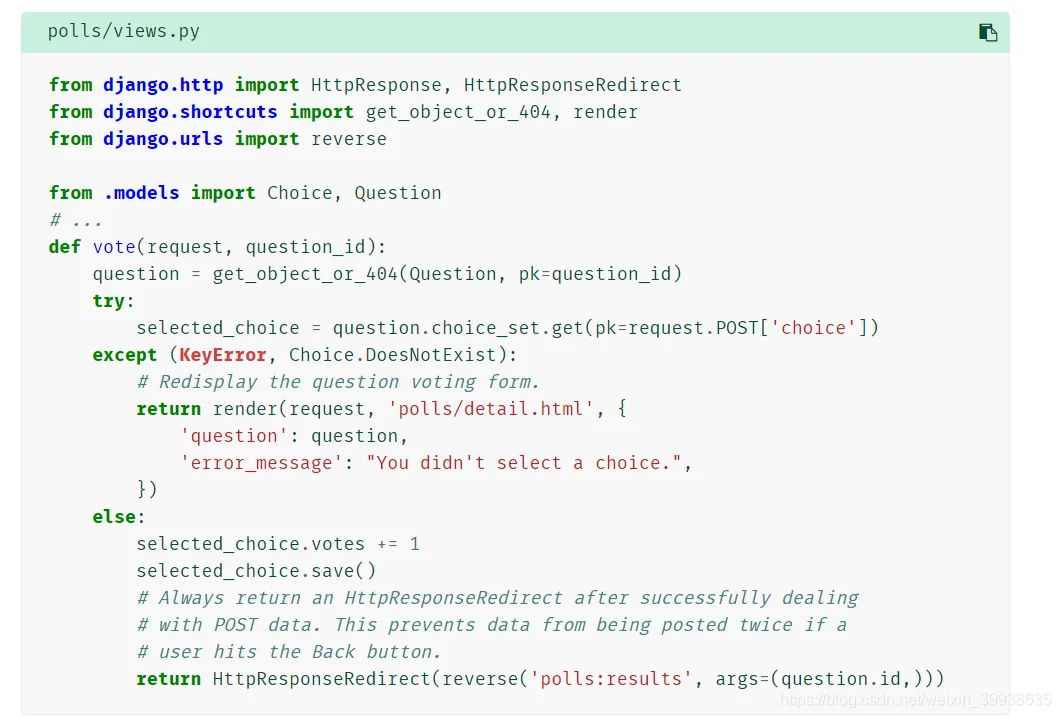Viewport: 1061px width, 718px height.
Task: Click the "You didn't select a choice." string
Action: (x=524, y=464)
